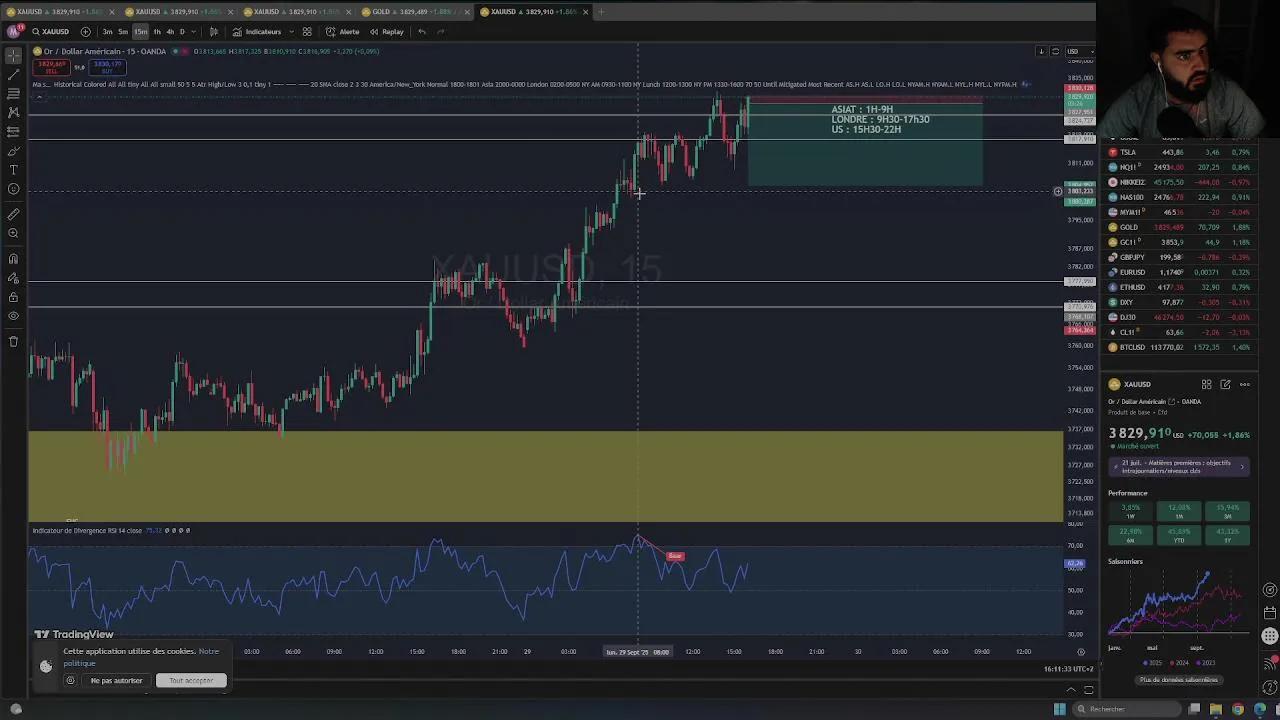This screenshot has height=720, width=1280.
Task: Expand the timeframe interval dropdown arrow
Action: point(193,32)
